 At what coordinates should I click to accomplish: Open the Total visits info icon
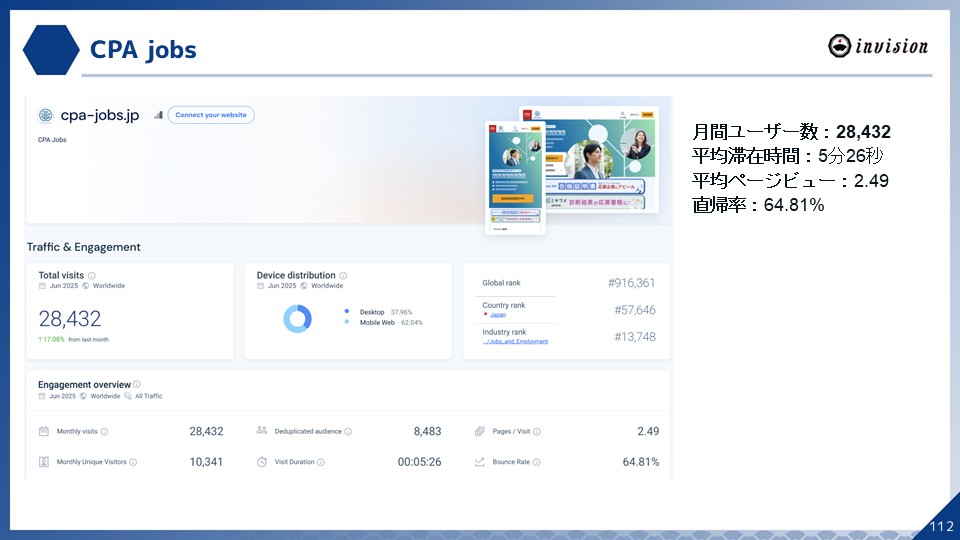point(91,276)
